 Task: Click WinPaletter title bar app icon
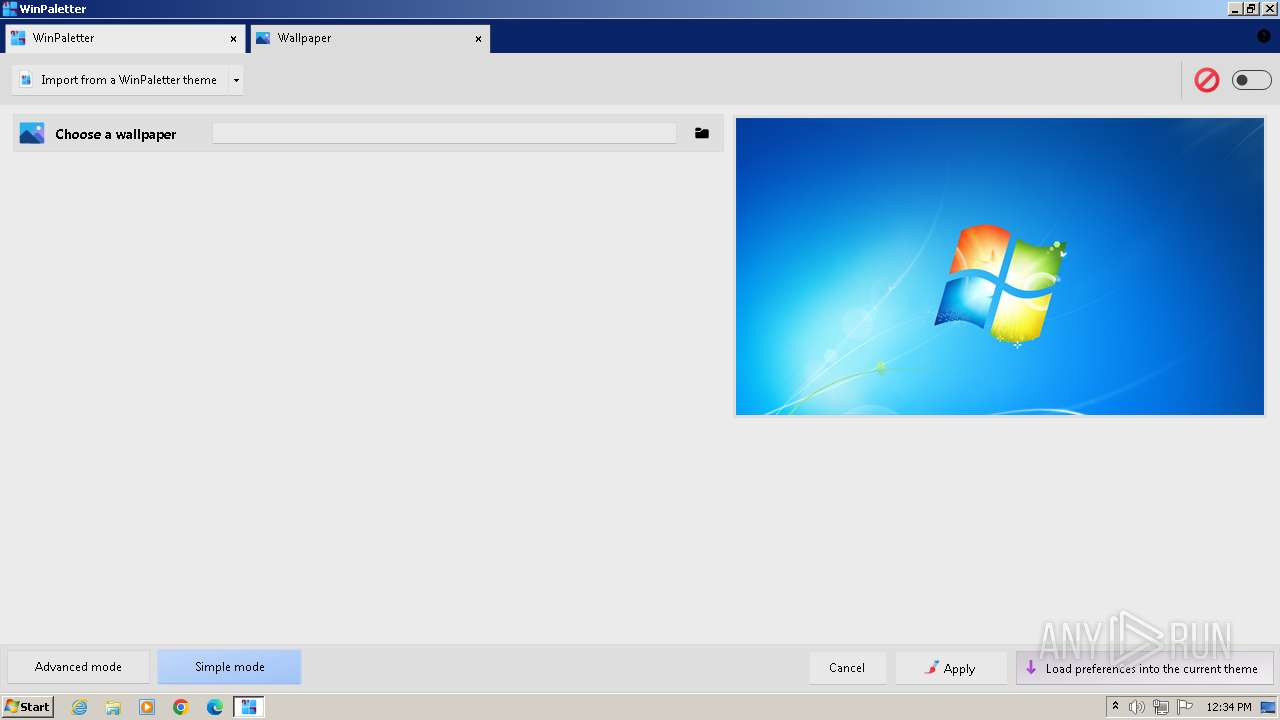(10, 9)
